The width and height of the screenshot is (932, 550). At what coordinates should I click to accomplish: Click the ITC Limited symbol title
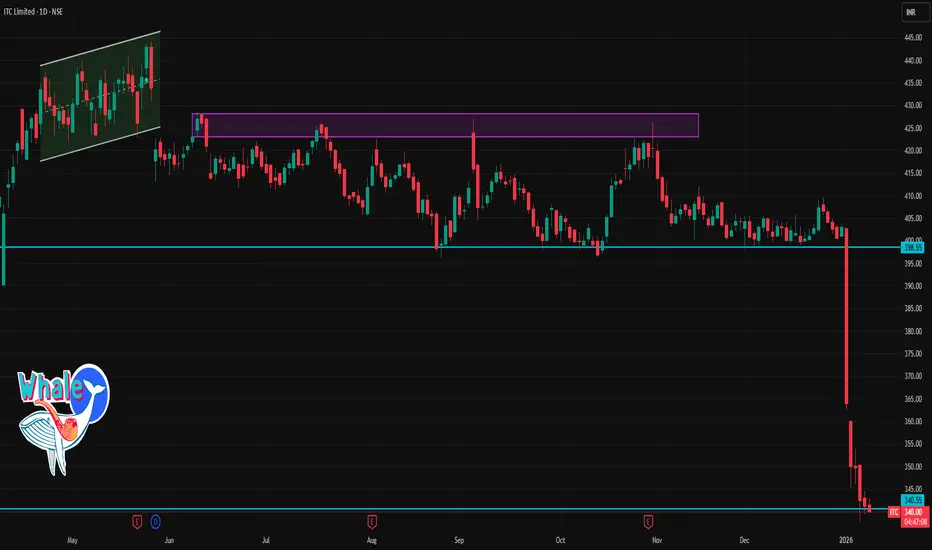coord(33,11)
